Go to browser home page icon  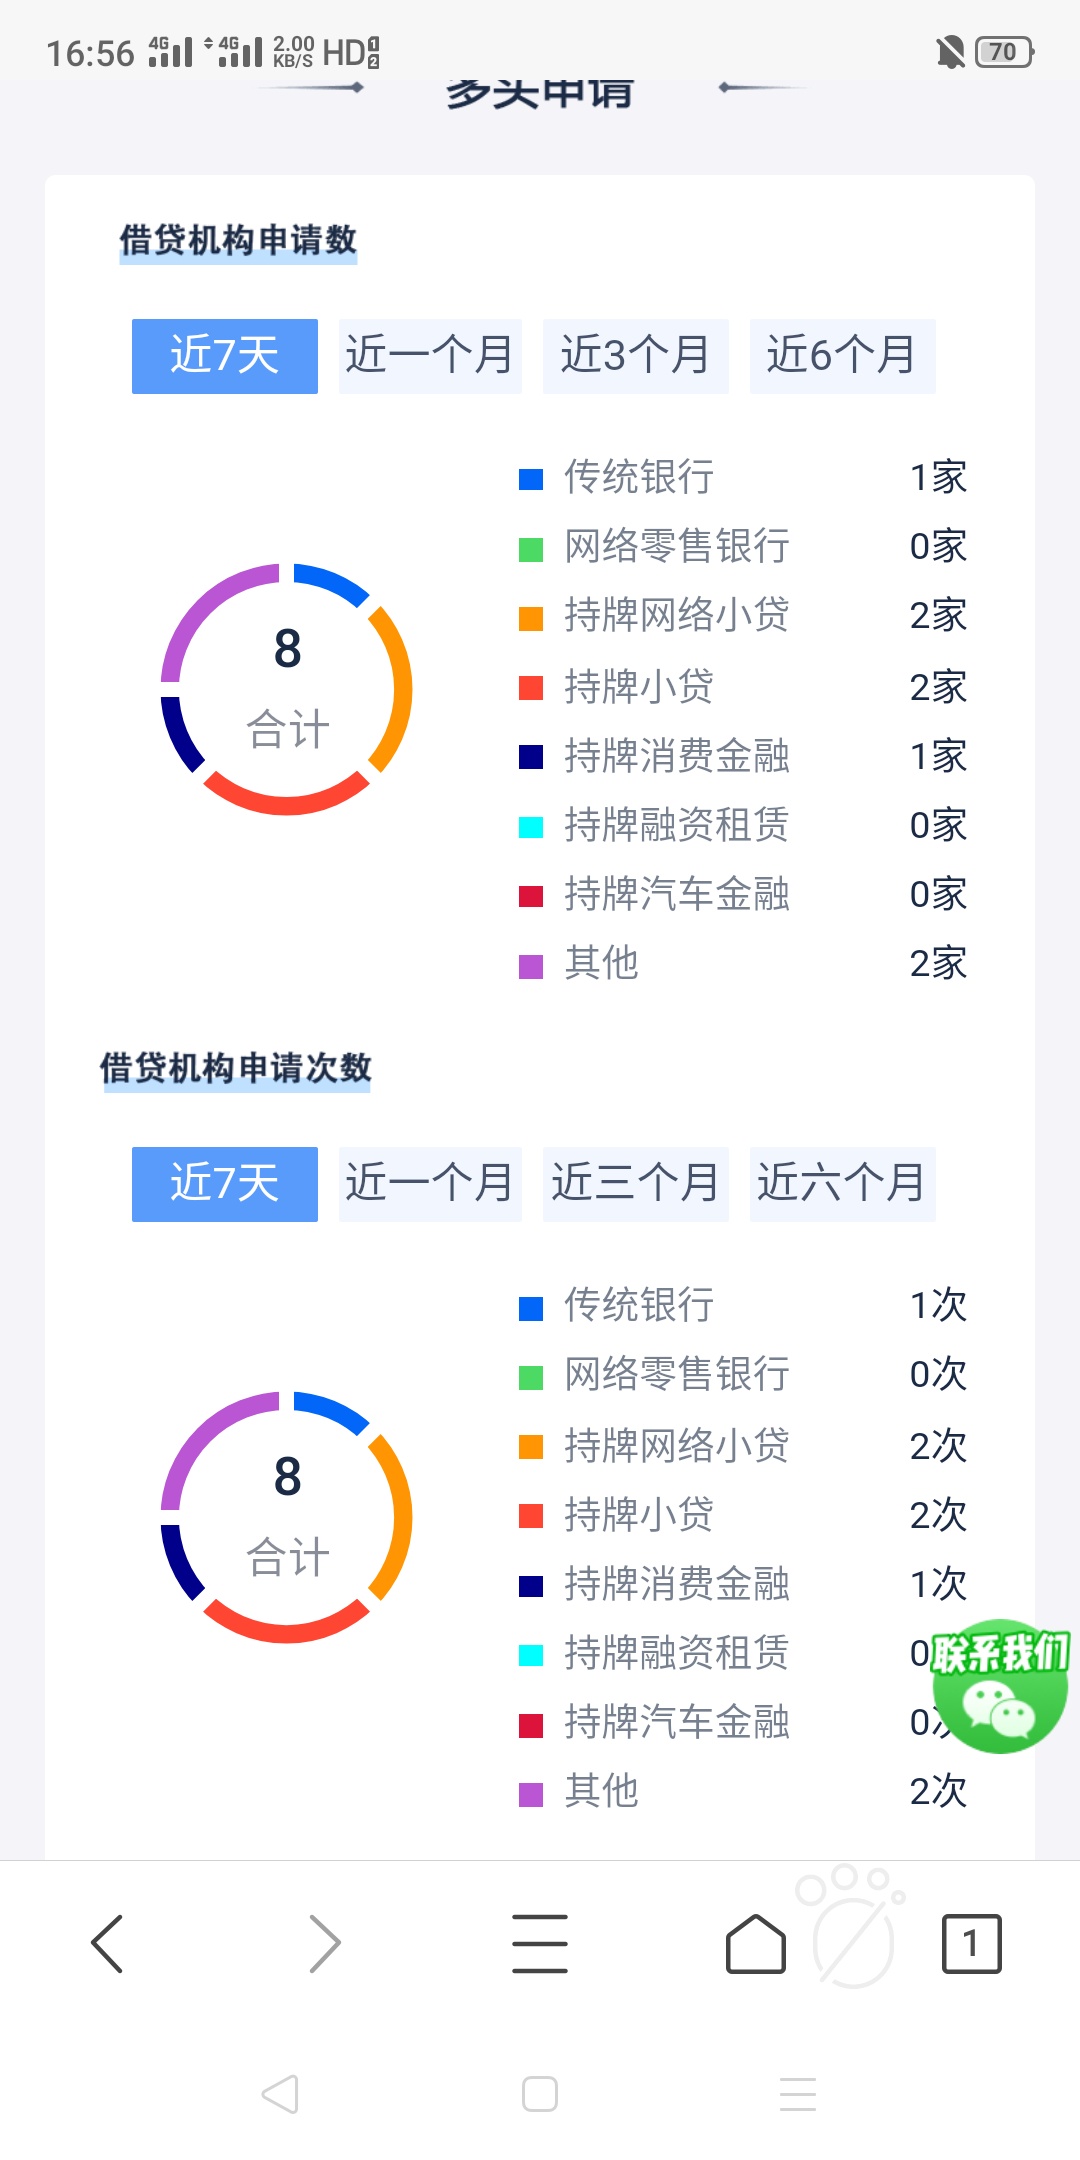(755, 1944)
